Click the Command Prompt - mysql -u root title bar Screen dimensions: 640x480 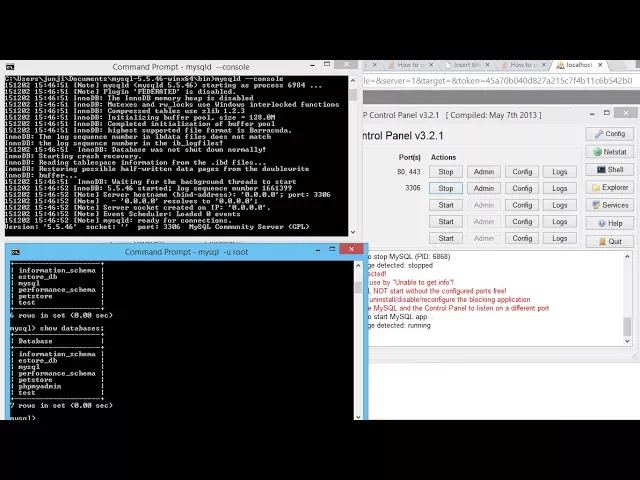tap(186, 252)
